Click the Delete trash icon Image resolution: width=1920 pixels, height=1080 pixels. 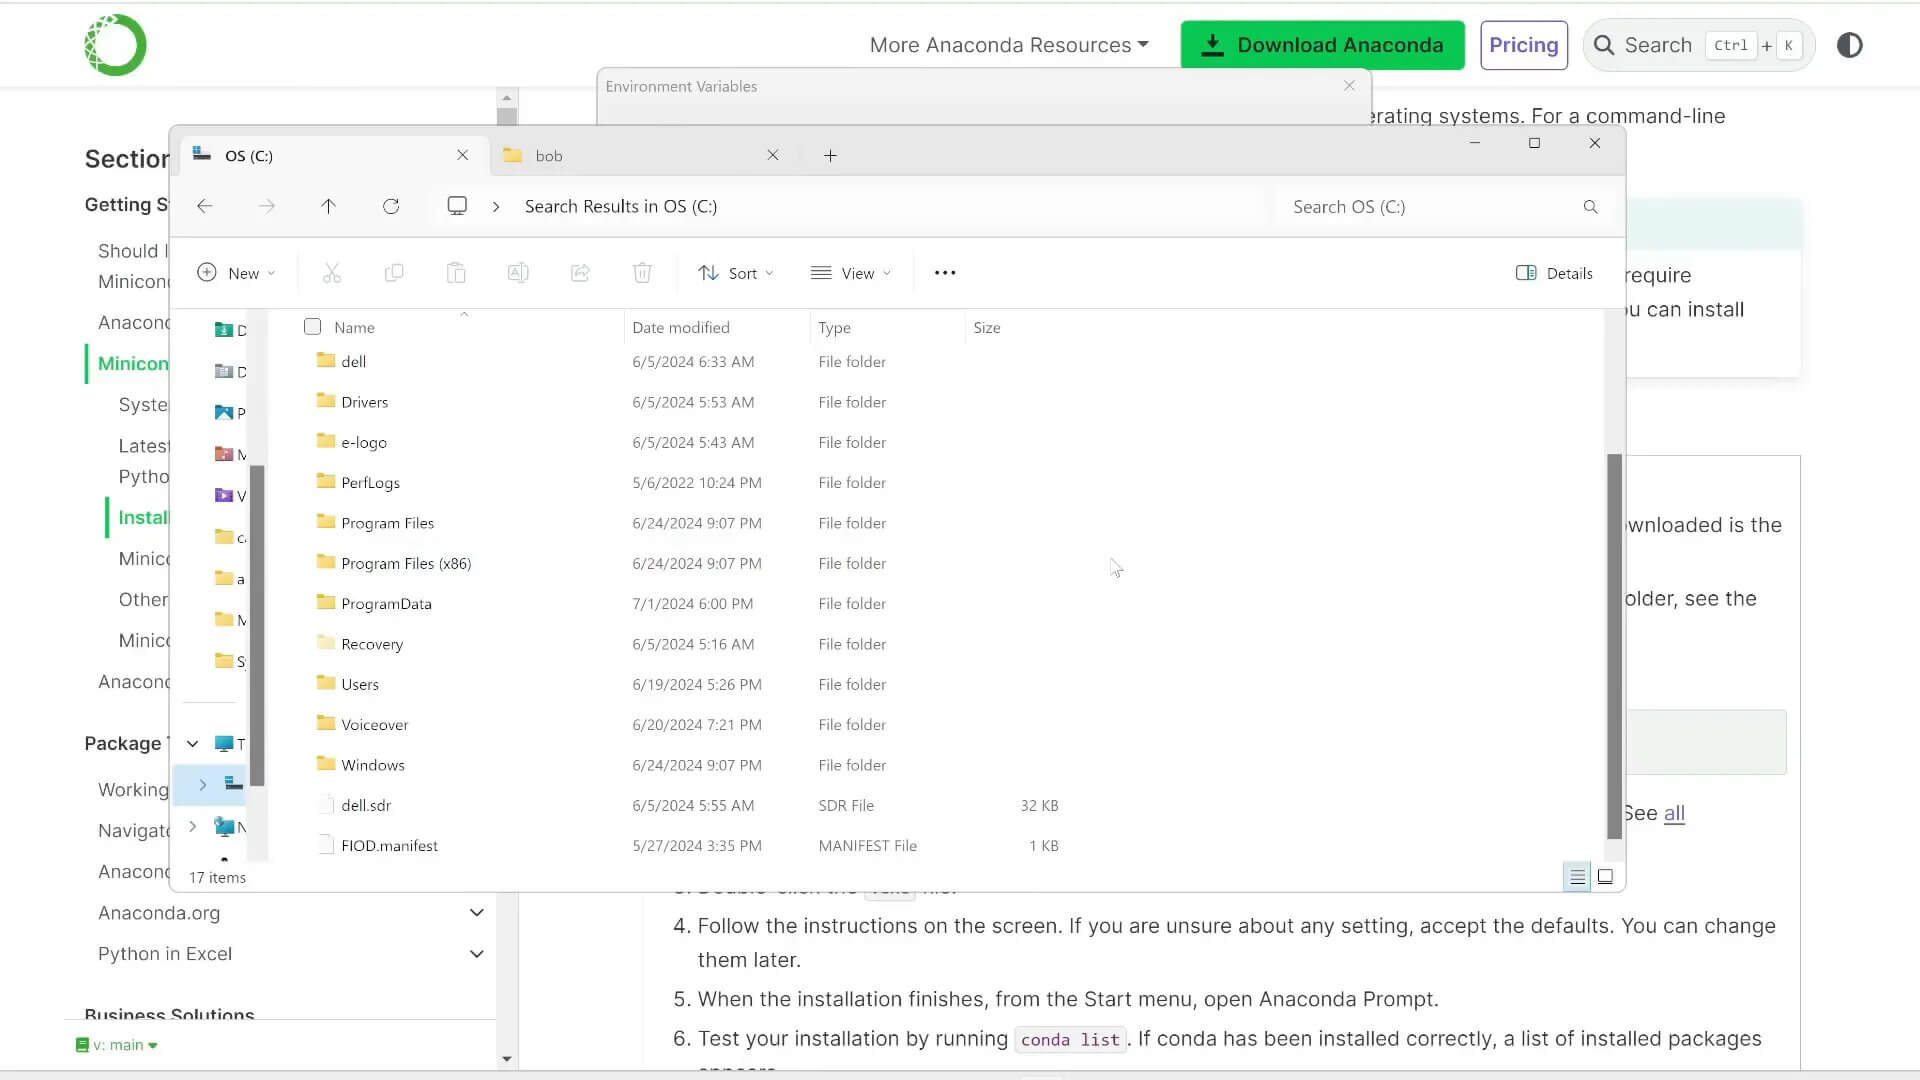tap(642, 273)
